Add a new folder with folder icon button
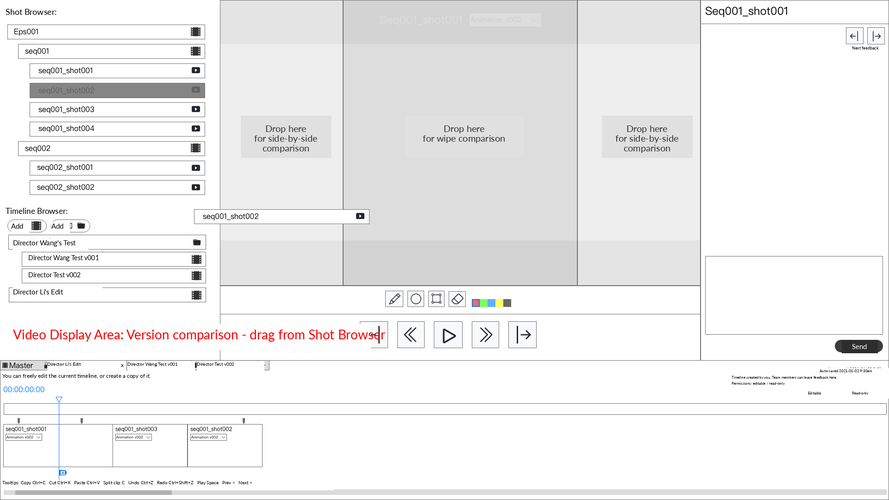 (x=70, y=226)
